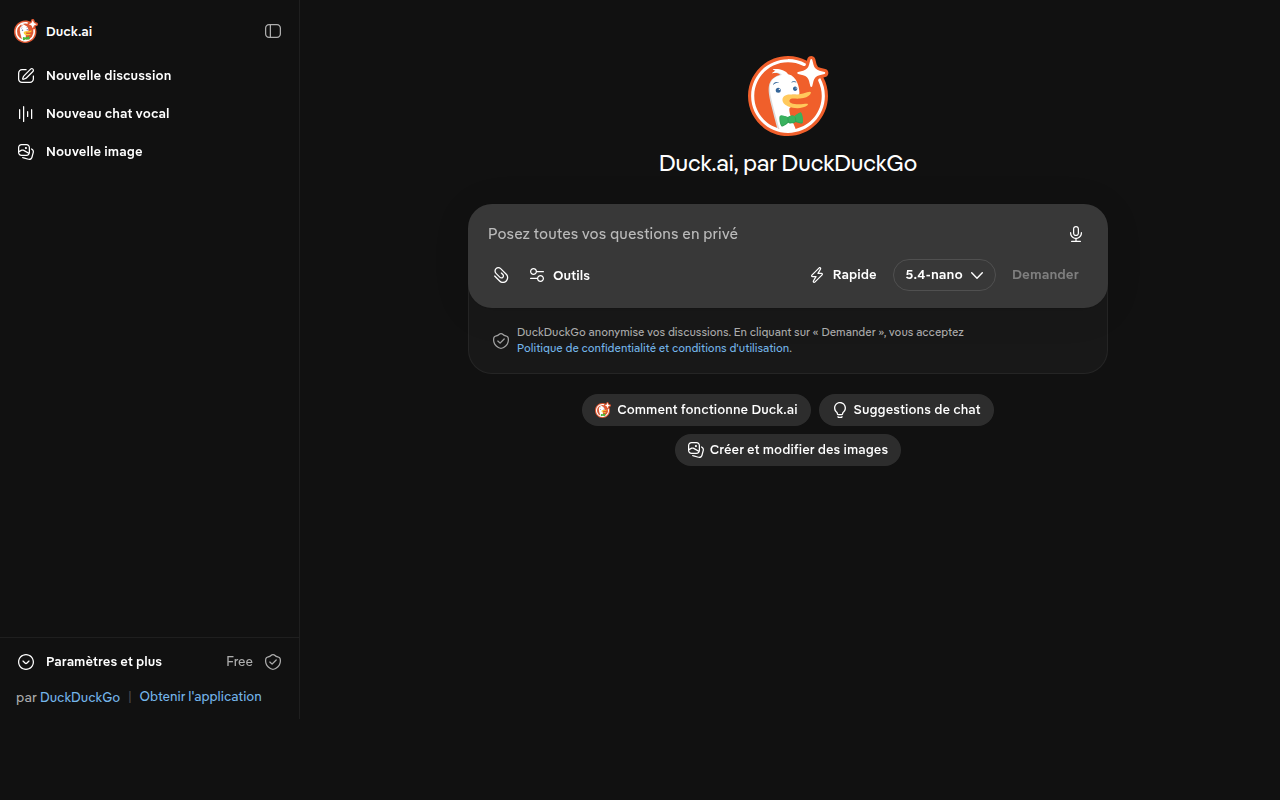Viewport: 1280px width, 800px height.
Task: Click the 'Comment fonctionne Duck.ai' chip
Action: [x=696, y=410]
